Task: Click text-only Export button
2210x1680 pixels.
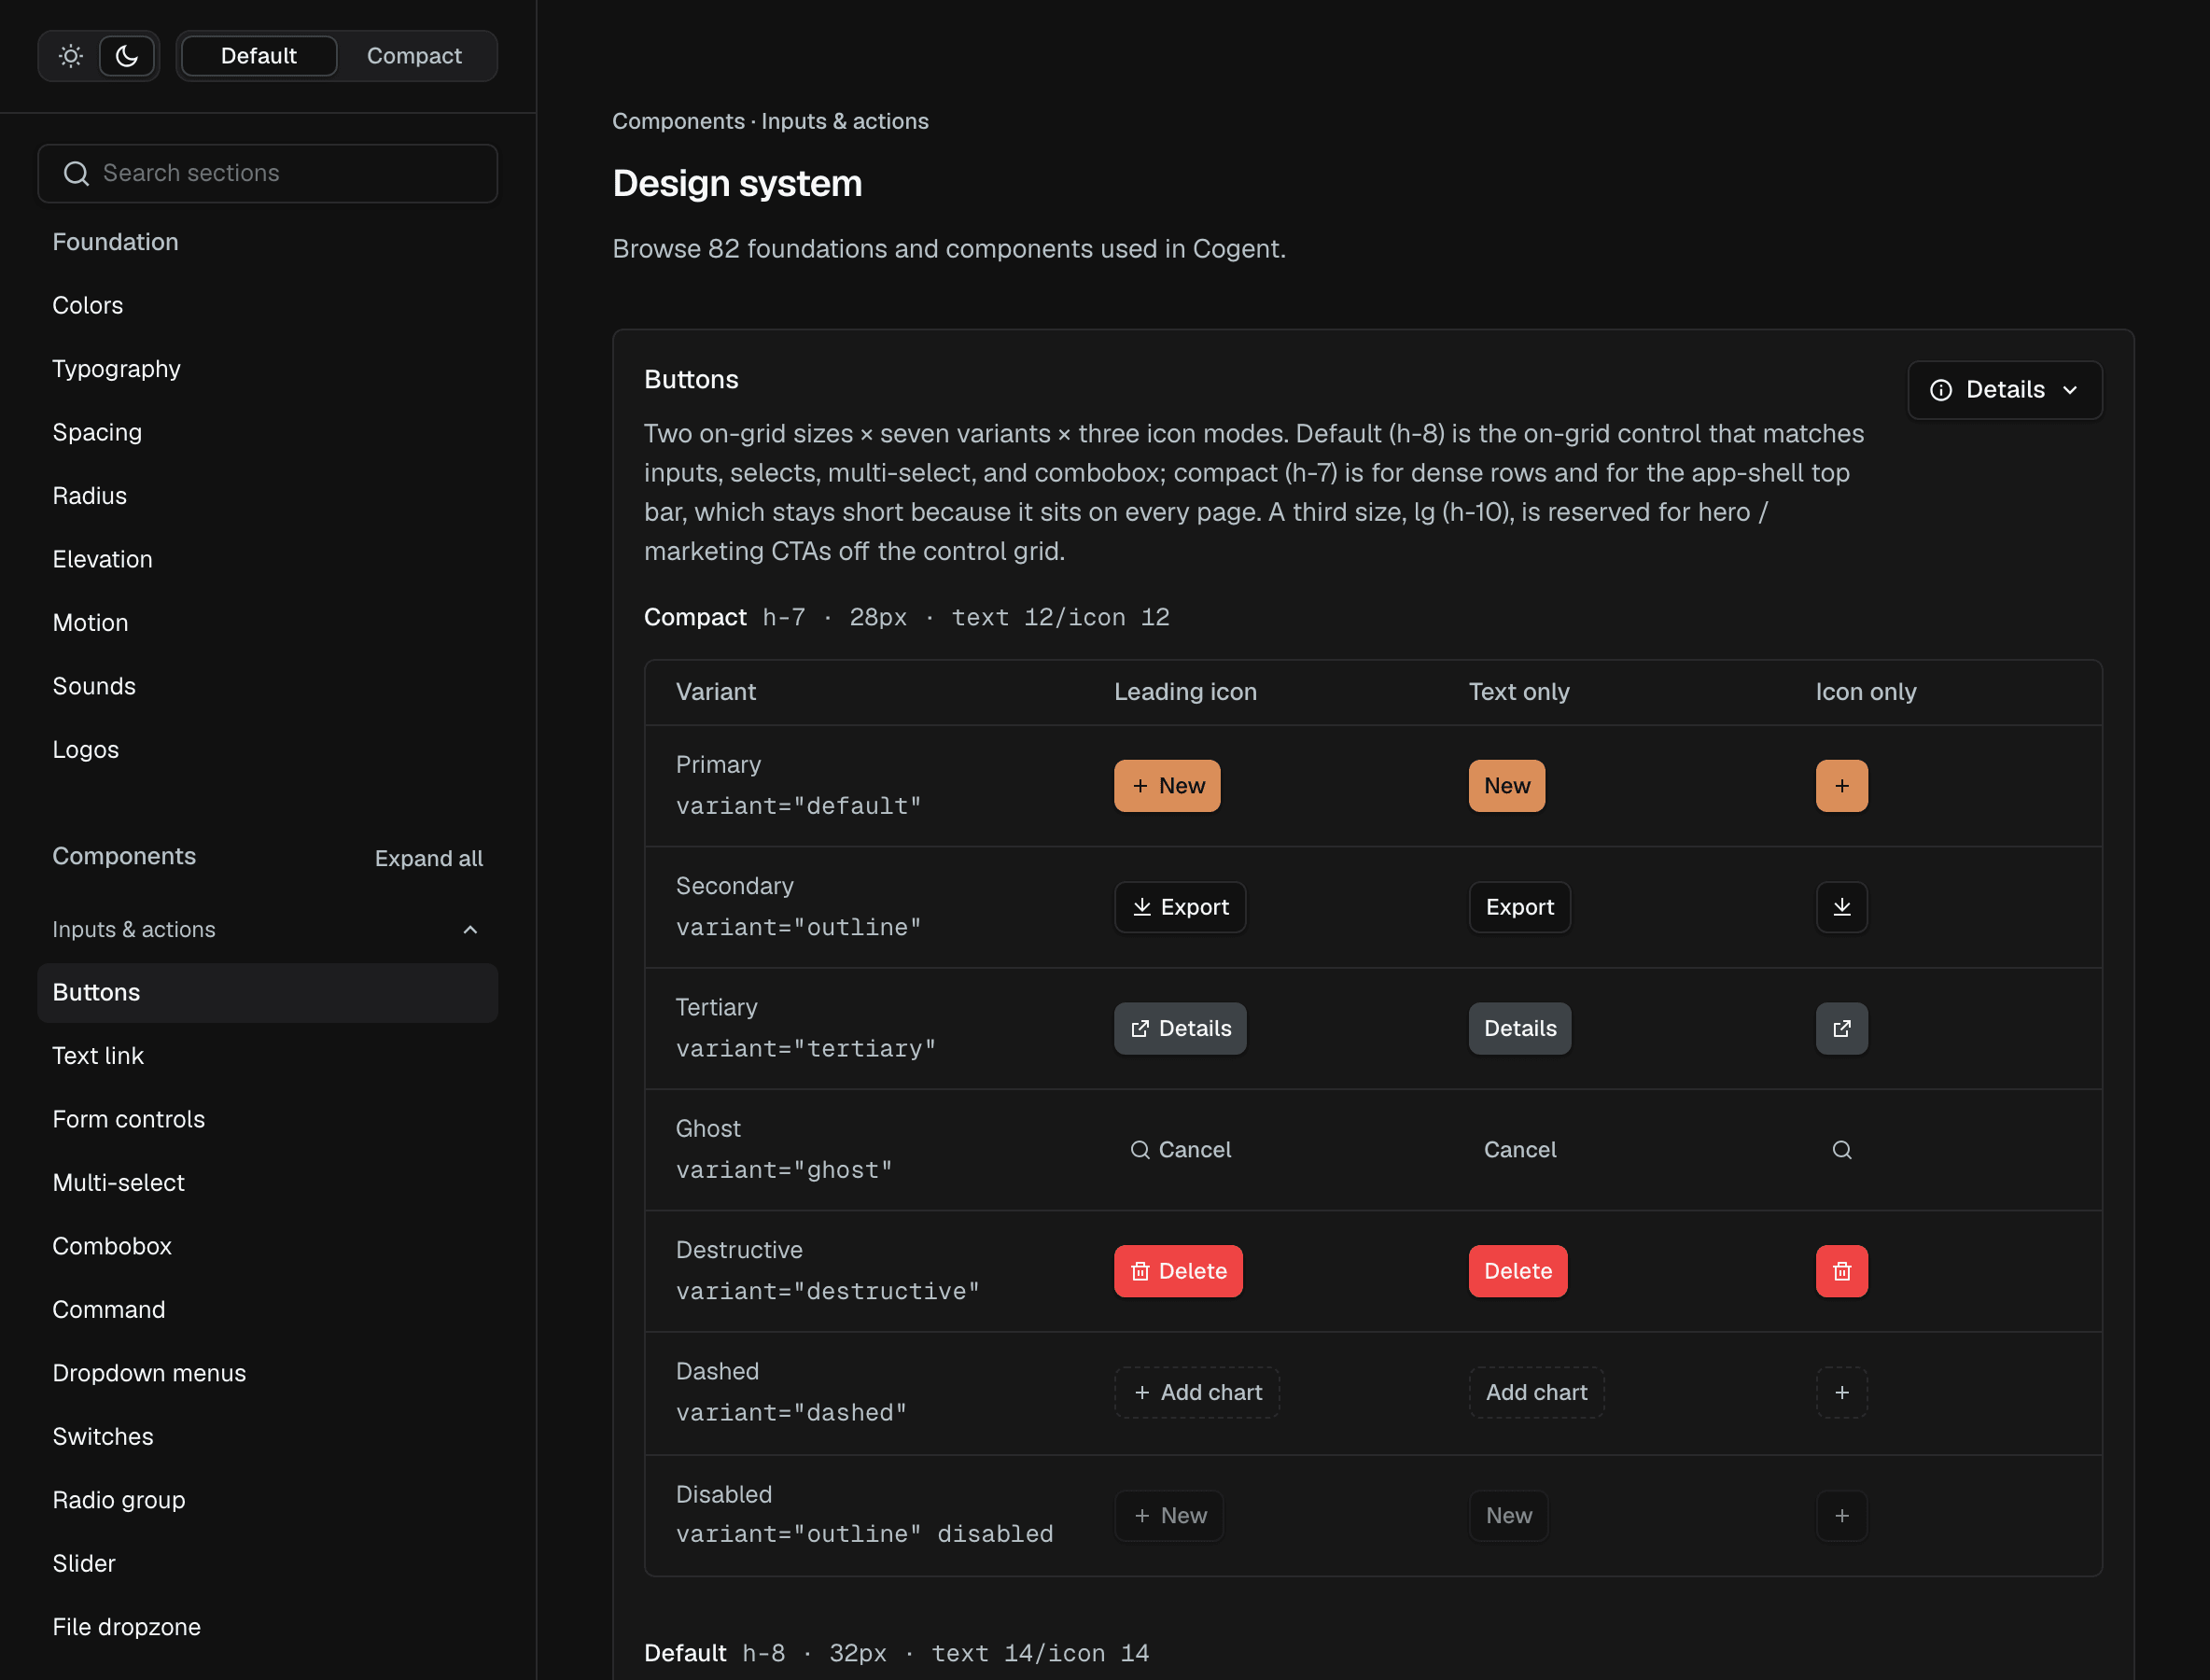Action: pyautogui.click(x=1519, y=907)
